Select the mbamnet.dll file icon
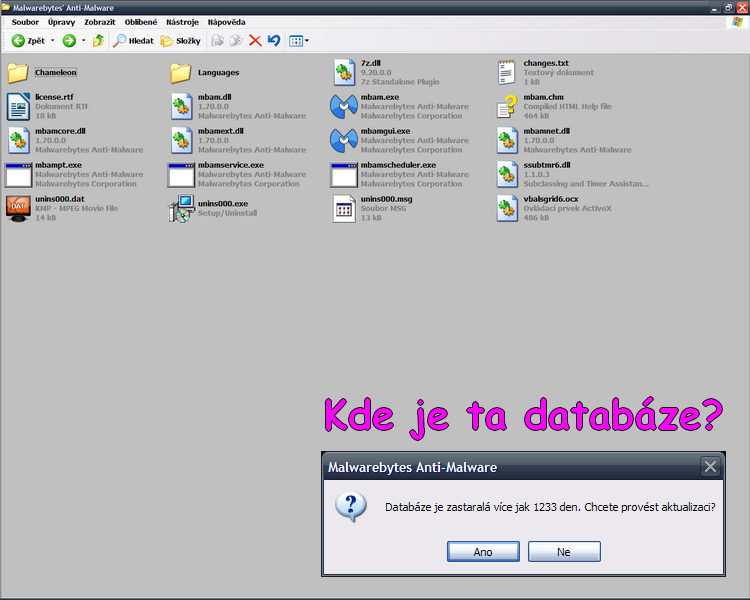Viewport: 750px width, 600px height. pyautogui.click(x=507, y=141)
